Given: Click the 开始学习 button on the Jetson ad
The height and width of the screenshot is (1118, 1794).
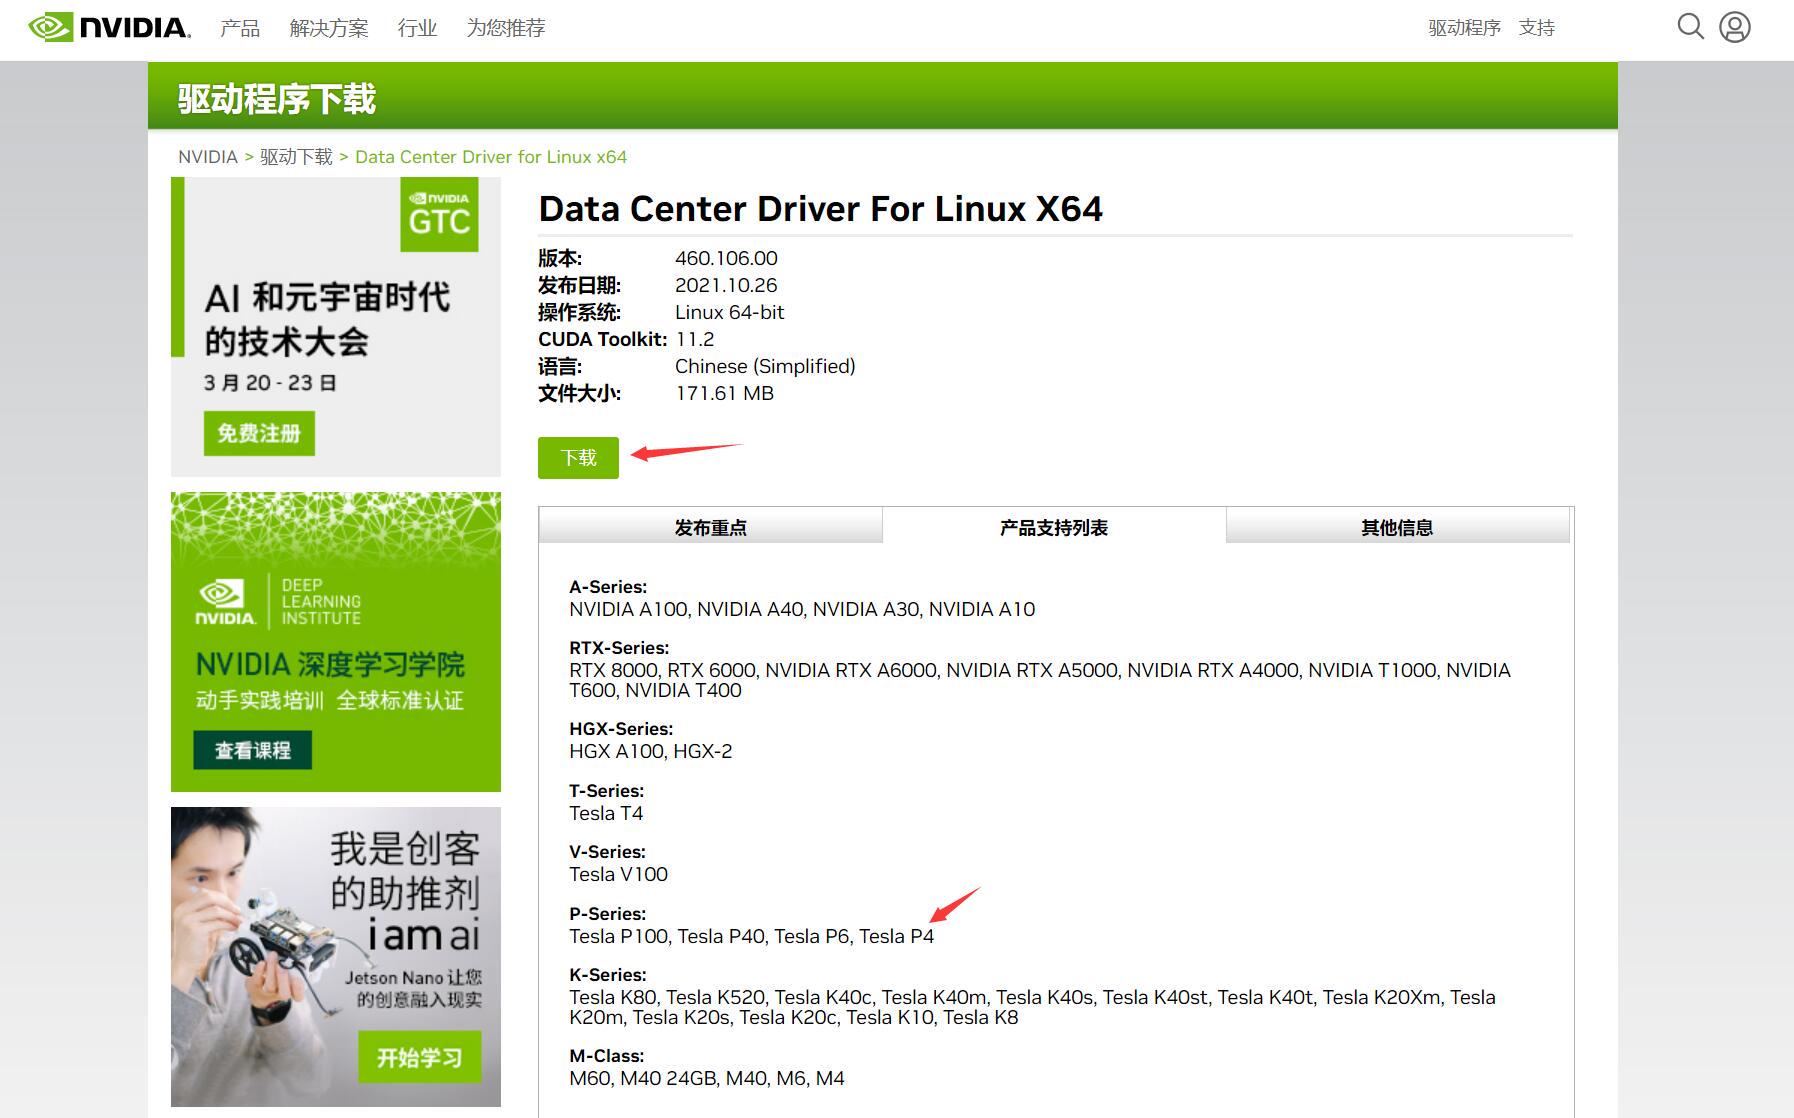Looking at the screenshot, I should click(x=420, y=1057).
